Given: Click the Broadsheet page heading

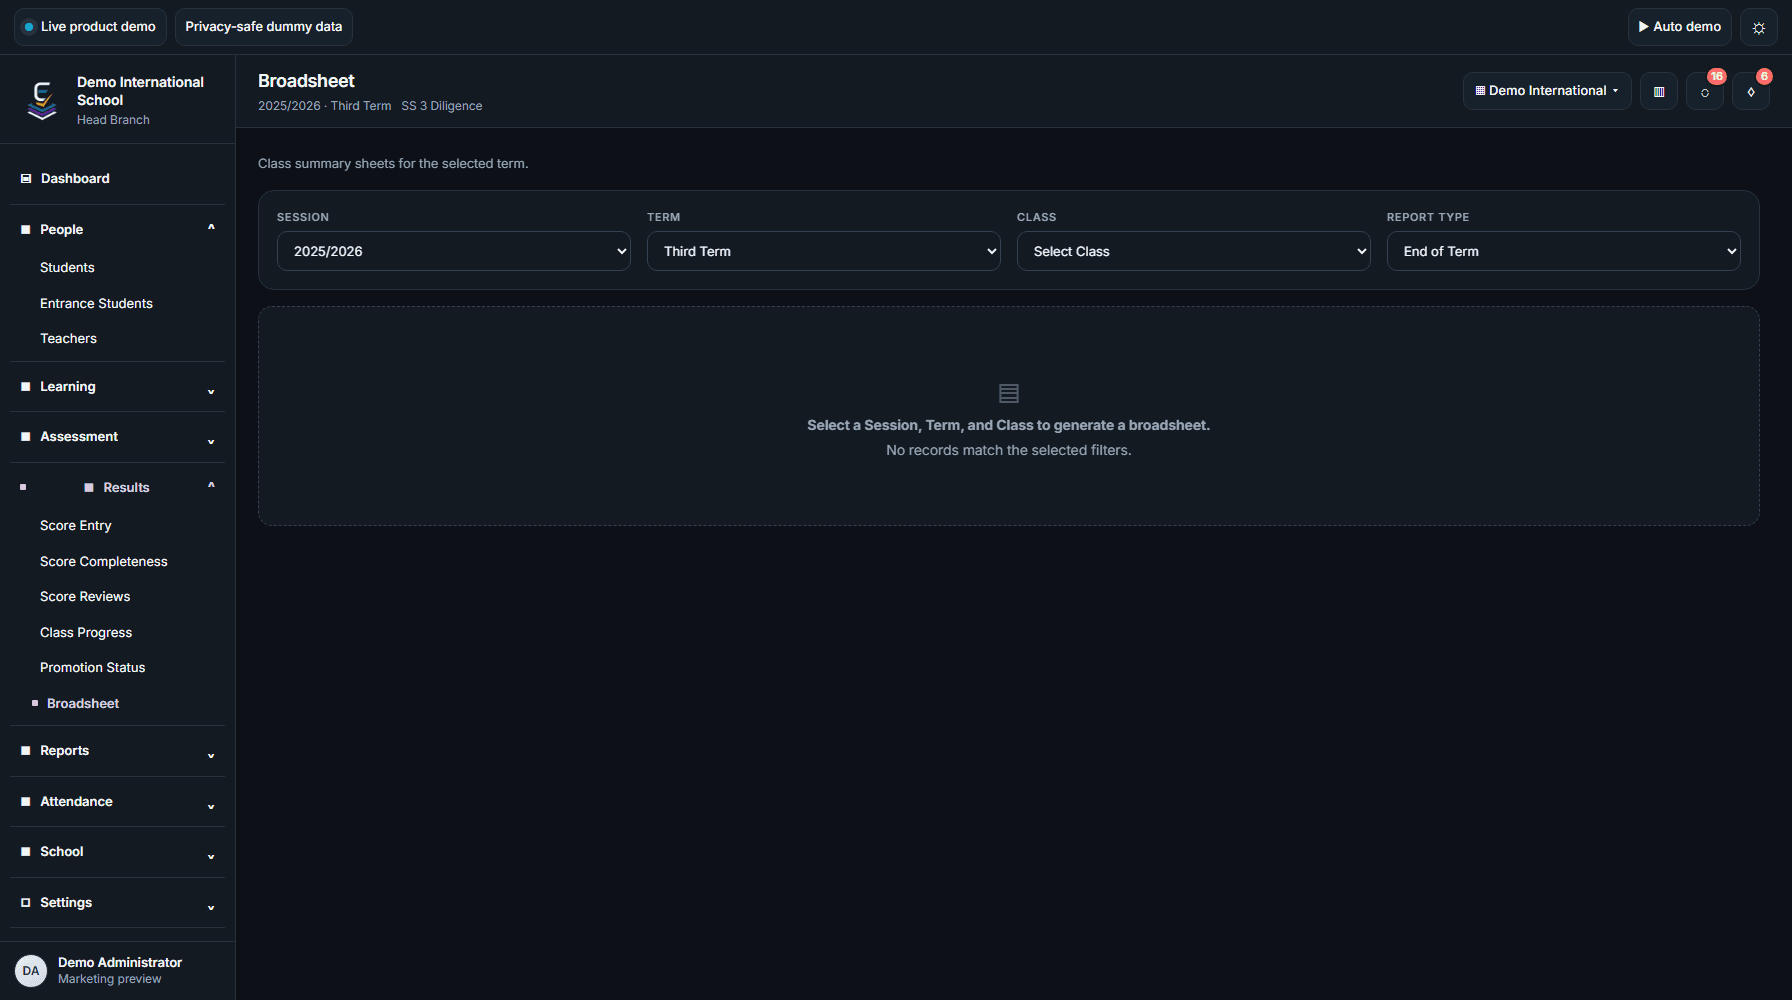Looking at the screenshot, I should point(306,81).
